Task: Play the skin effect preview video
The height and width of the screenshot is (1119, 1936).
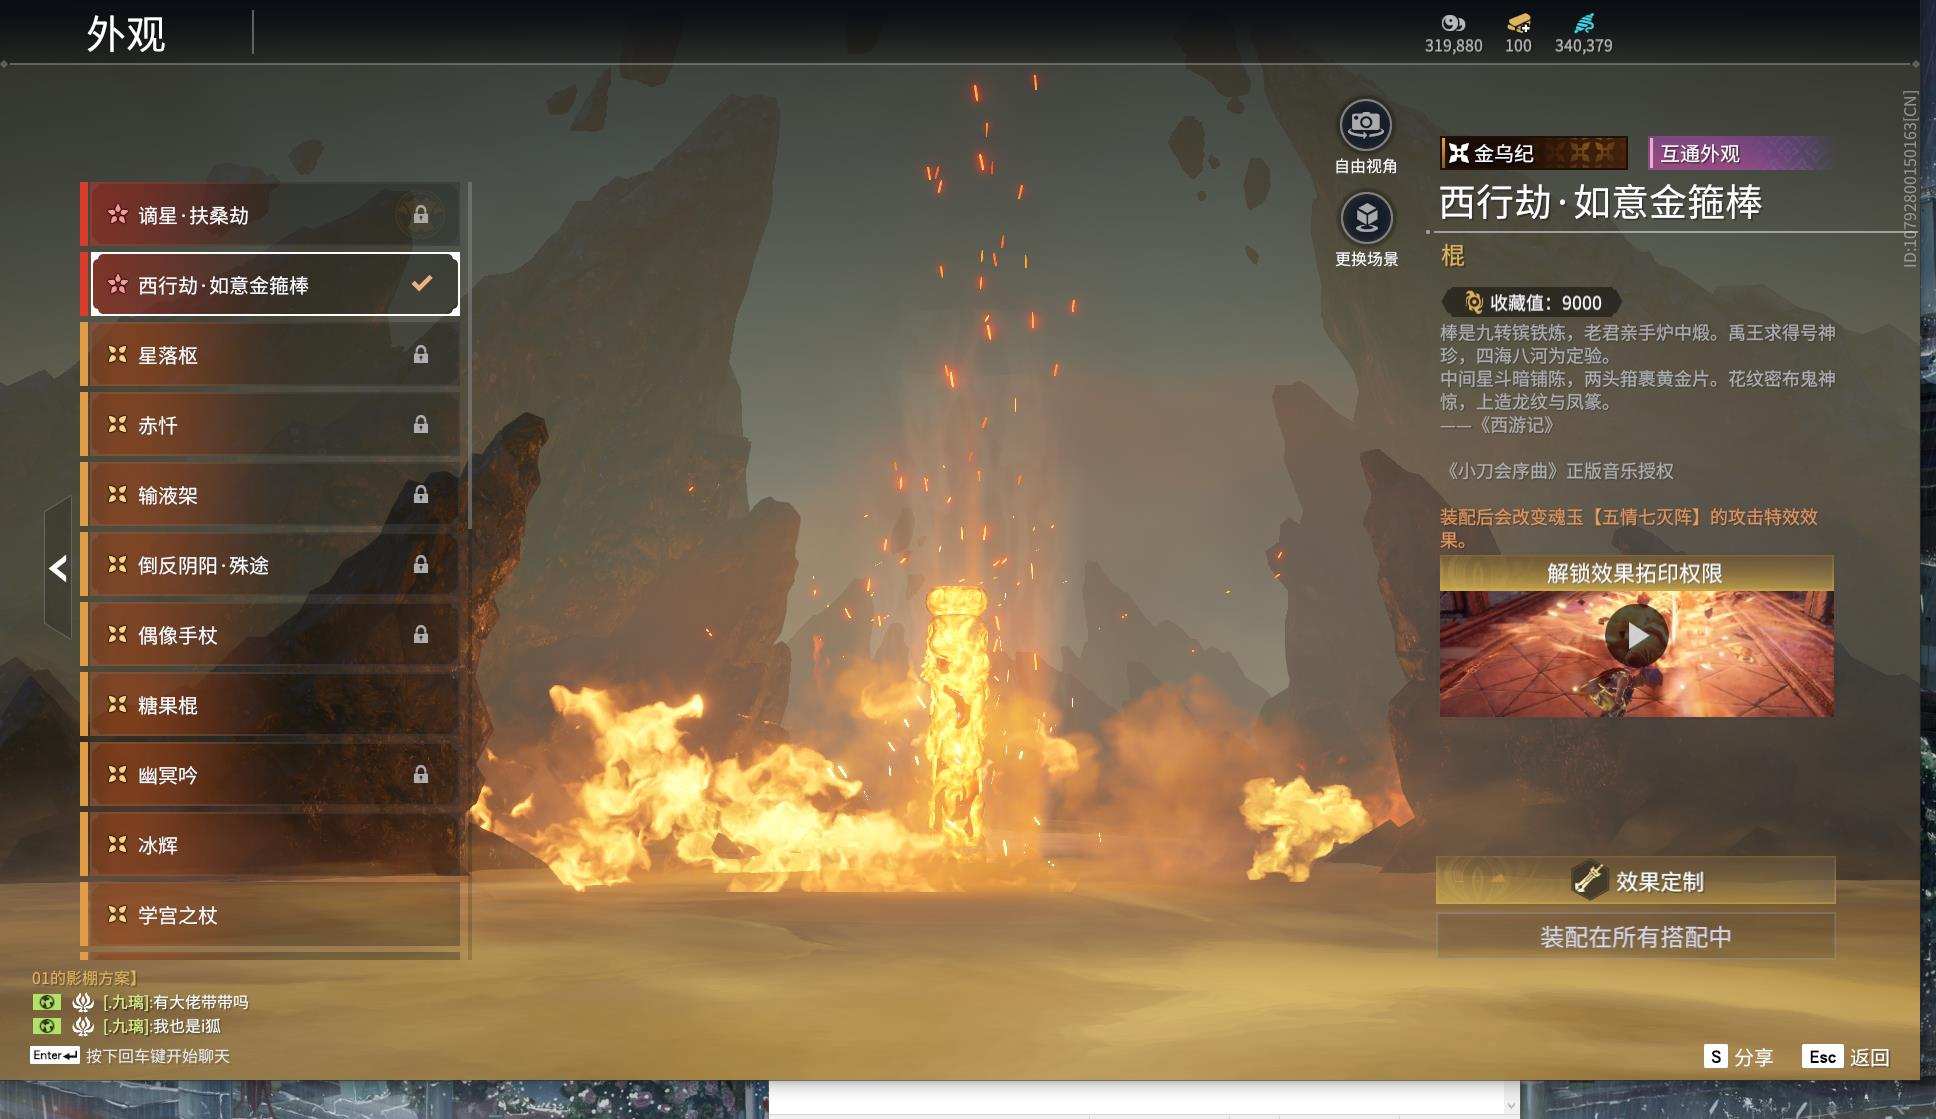Action: 1635,635
